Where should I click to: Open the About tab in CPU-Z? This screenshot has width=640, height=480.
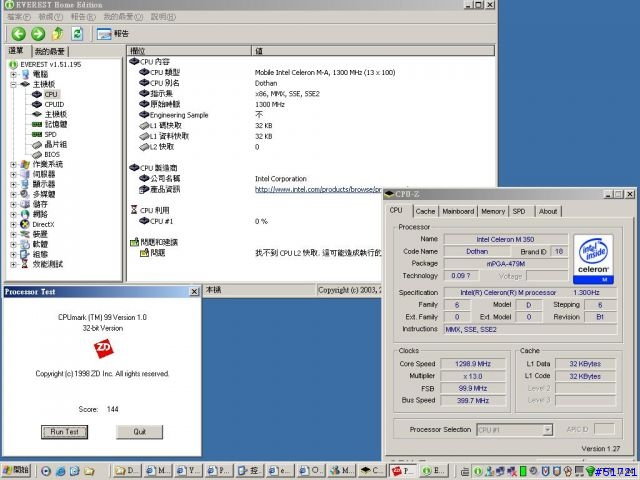click(548, 211)
